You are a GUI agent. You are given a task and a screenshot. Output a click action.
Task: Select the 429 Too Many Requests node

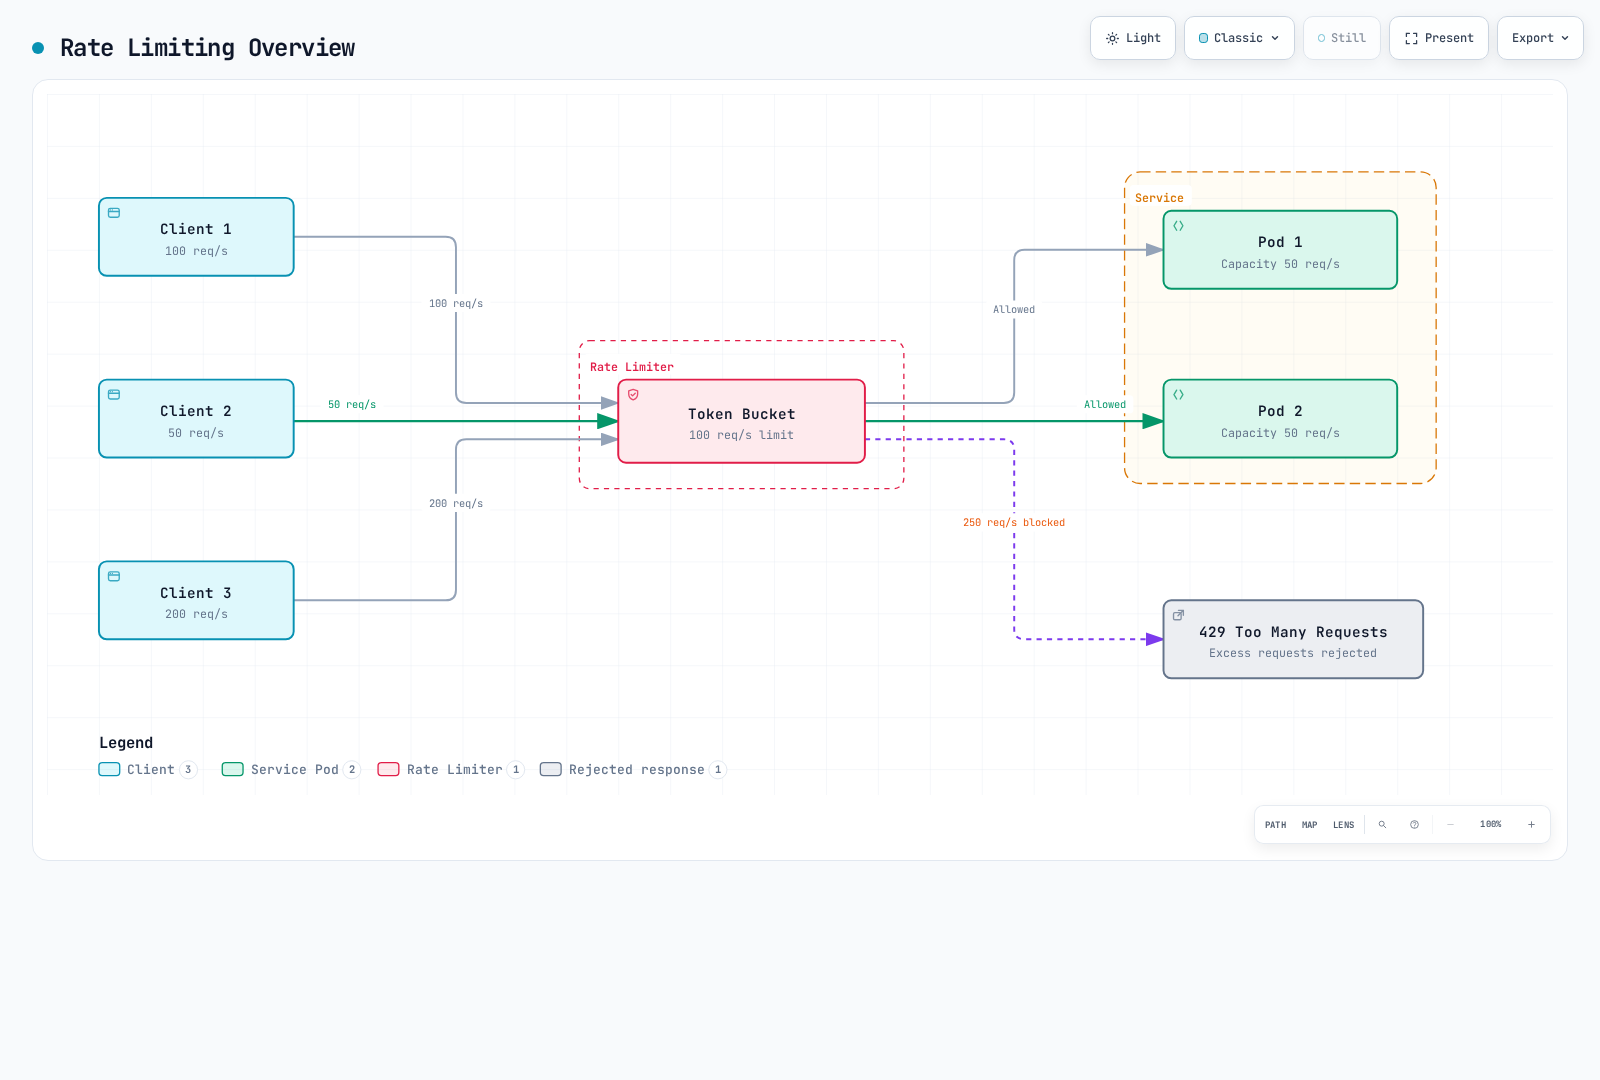[1293, 639]
